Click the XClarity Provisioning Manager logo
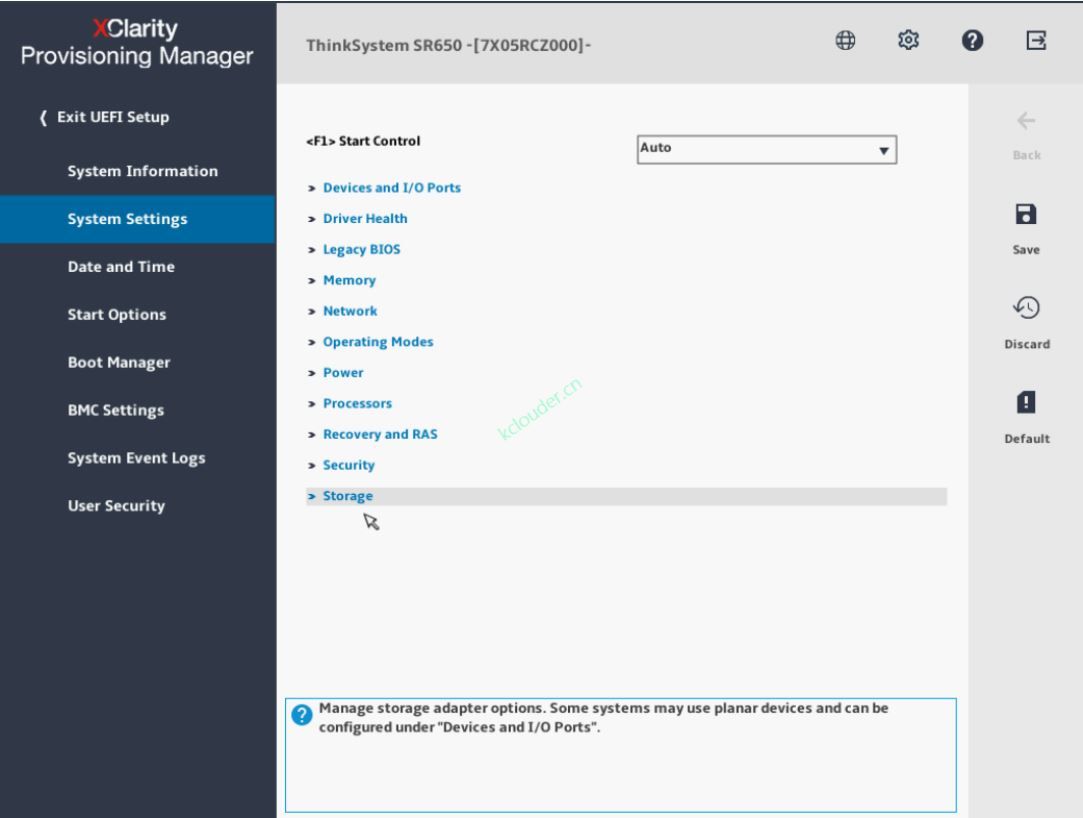Image resolution: width=1083 pixels, height=818 pixels. tap(137, 42)
